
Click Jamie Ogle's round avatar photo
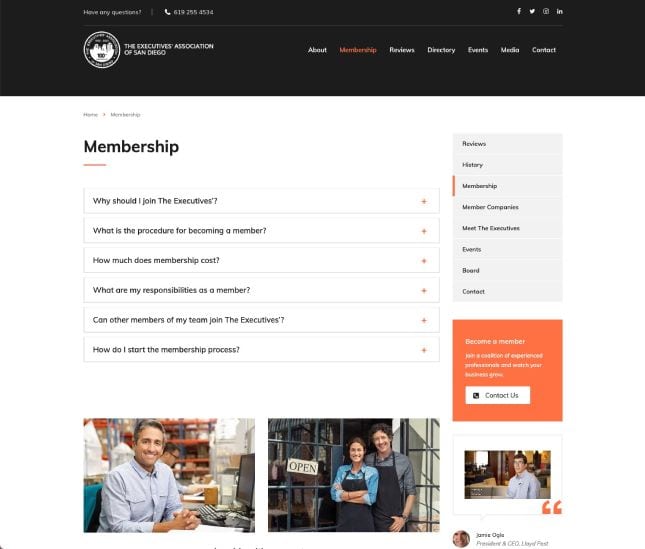click(461, 539)
